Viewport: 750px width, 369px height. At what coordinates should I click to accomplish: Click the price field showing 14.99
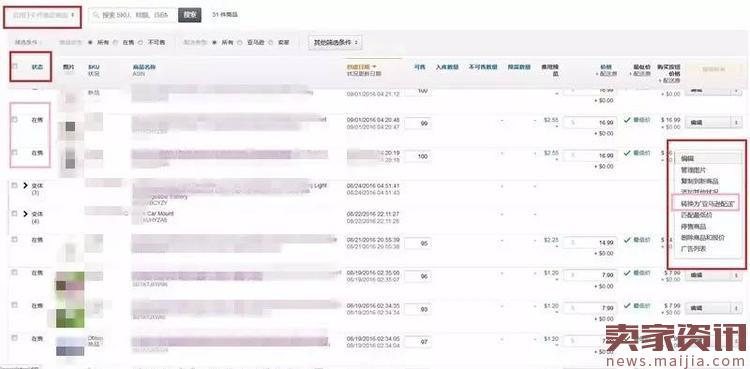tap(589, 243)
